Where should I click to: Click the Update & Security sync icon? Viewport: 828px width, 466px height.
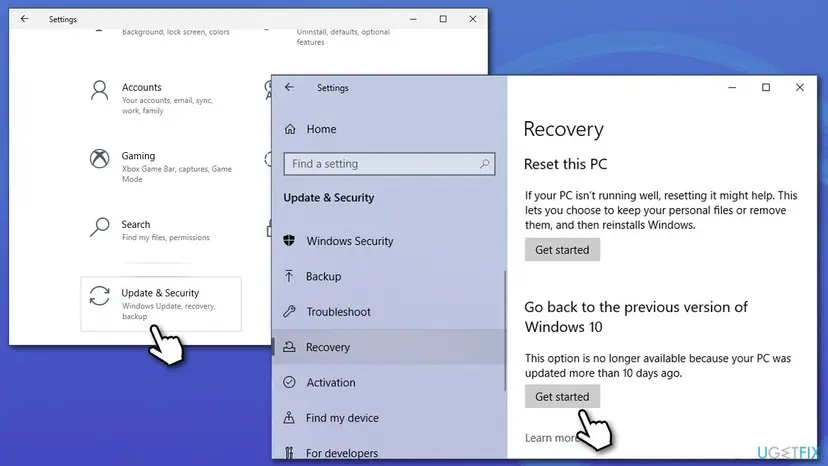click(99, 296)
